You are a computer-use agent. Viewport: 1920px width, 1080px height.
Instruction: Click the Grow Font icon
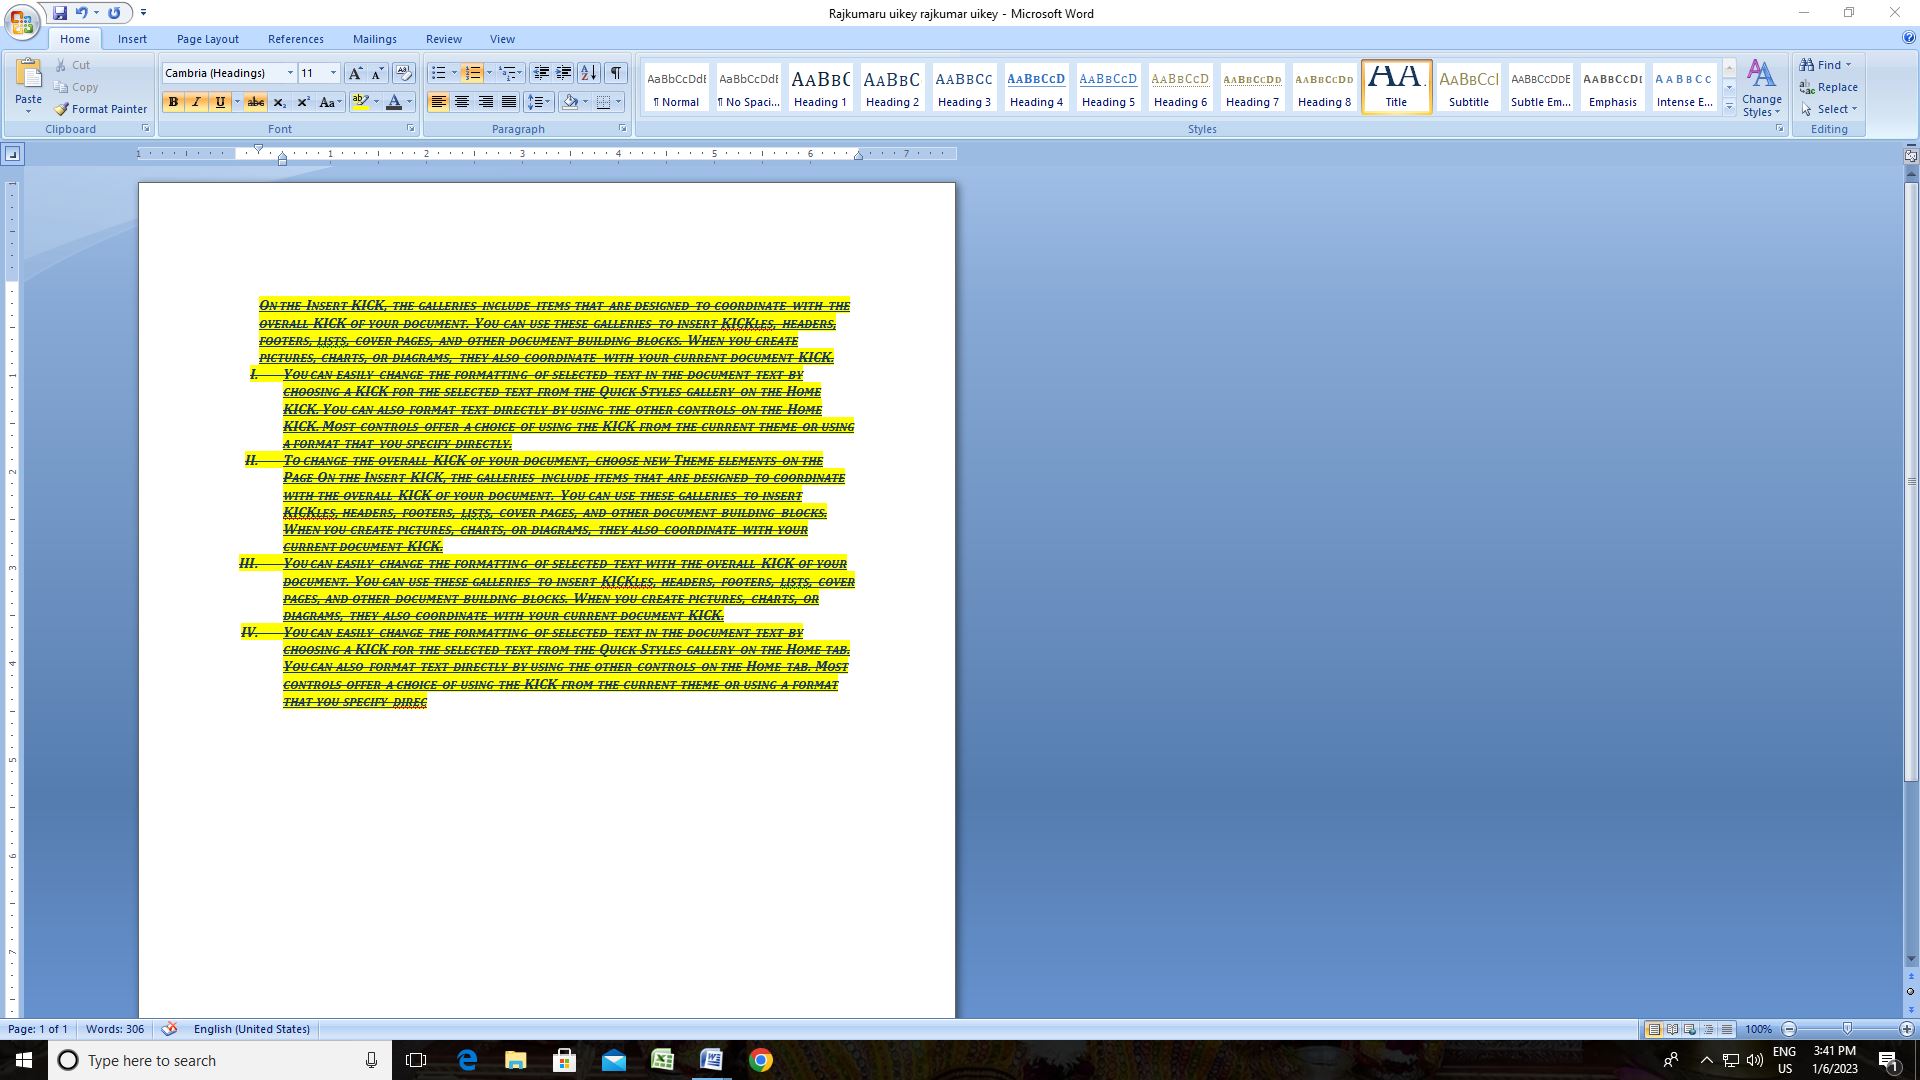(355, 73)
